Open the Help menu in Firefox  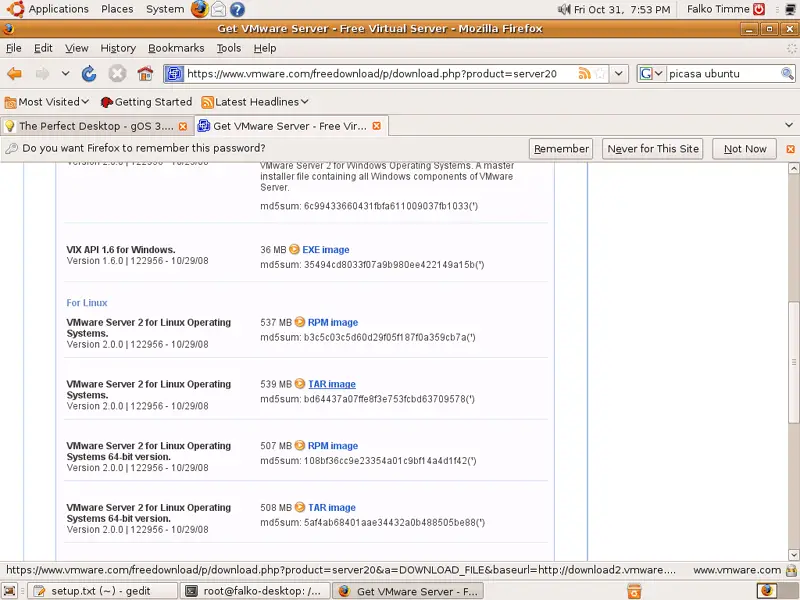265,48
